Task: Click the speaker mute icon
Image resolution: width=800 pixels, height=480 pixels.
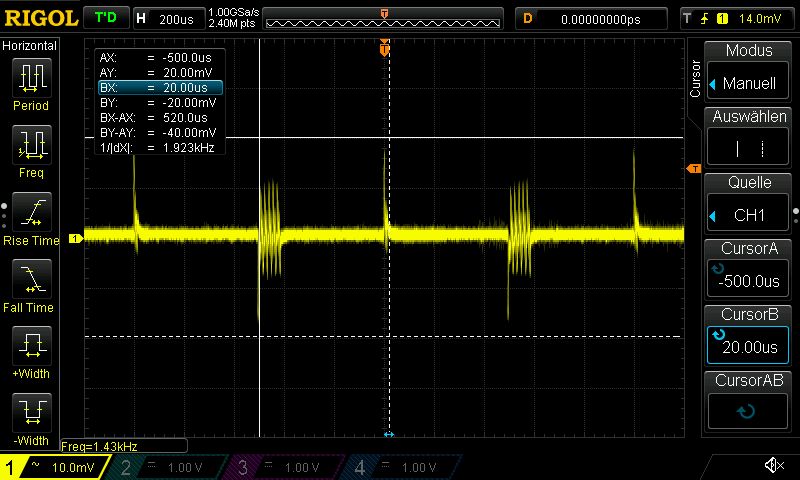Action: [x=773, y=466]
